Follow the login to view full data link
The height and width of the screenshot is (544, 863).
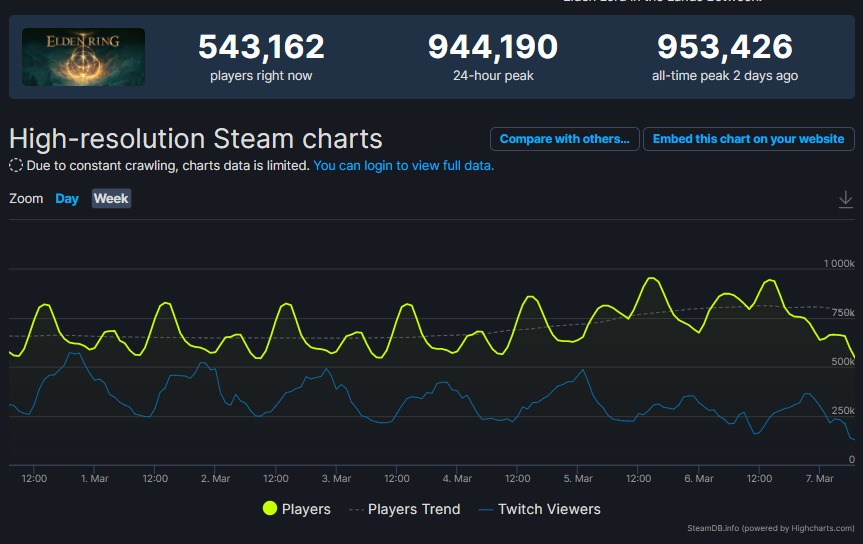click(x=403, y=165)
